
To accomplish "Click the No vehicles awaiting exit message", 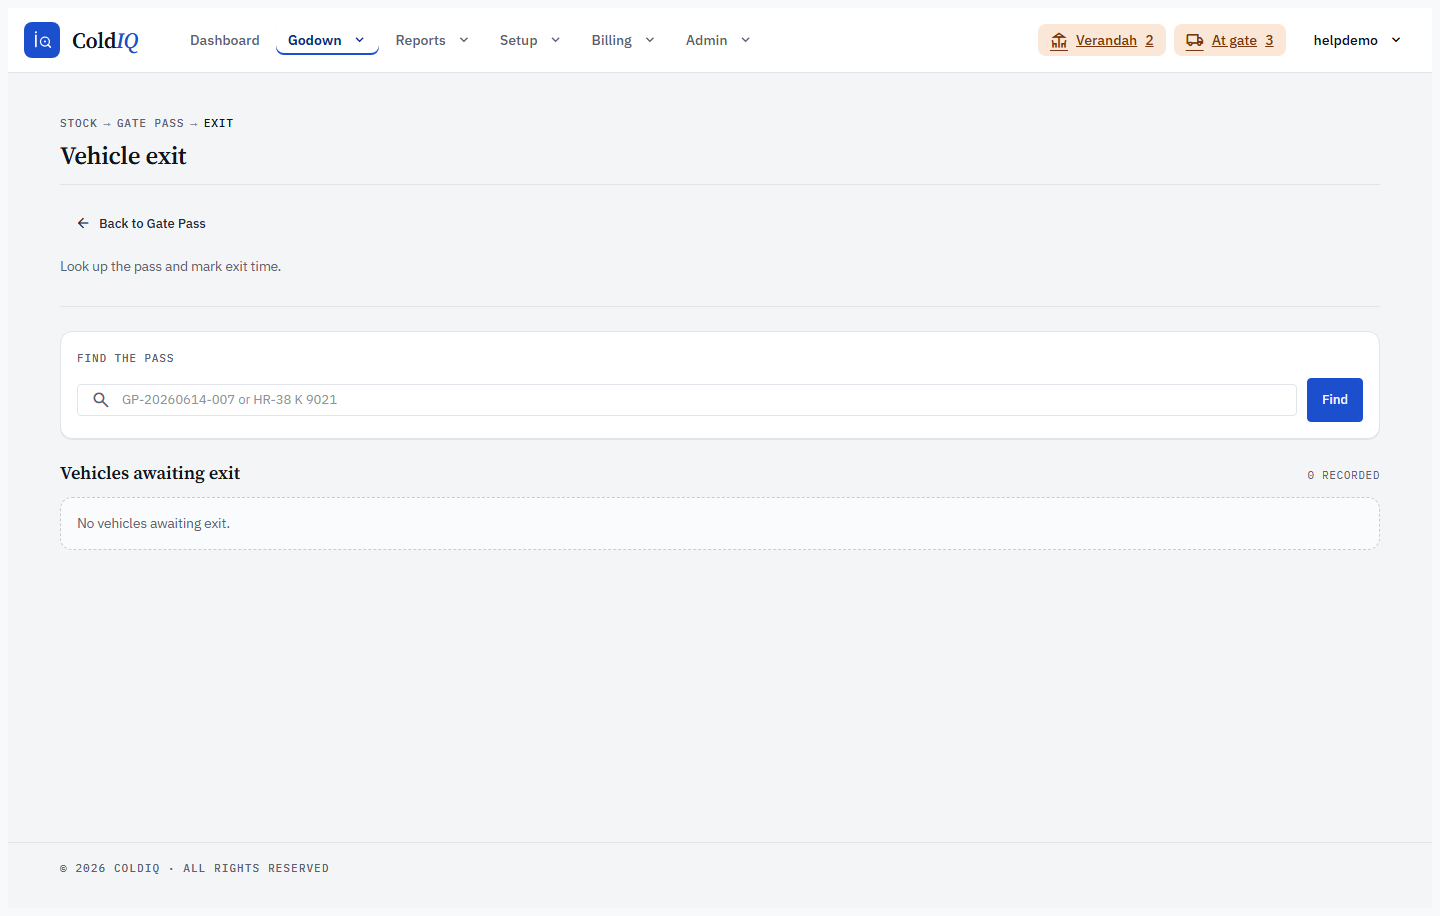I will (153, 523).
